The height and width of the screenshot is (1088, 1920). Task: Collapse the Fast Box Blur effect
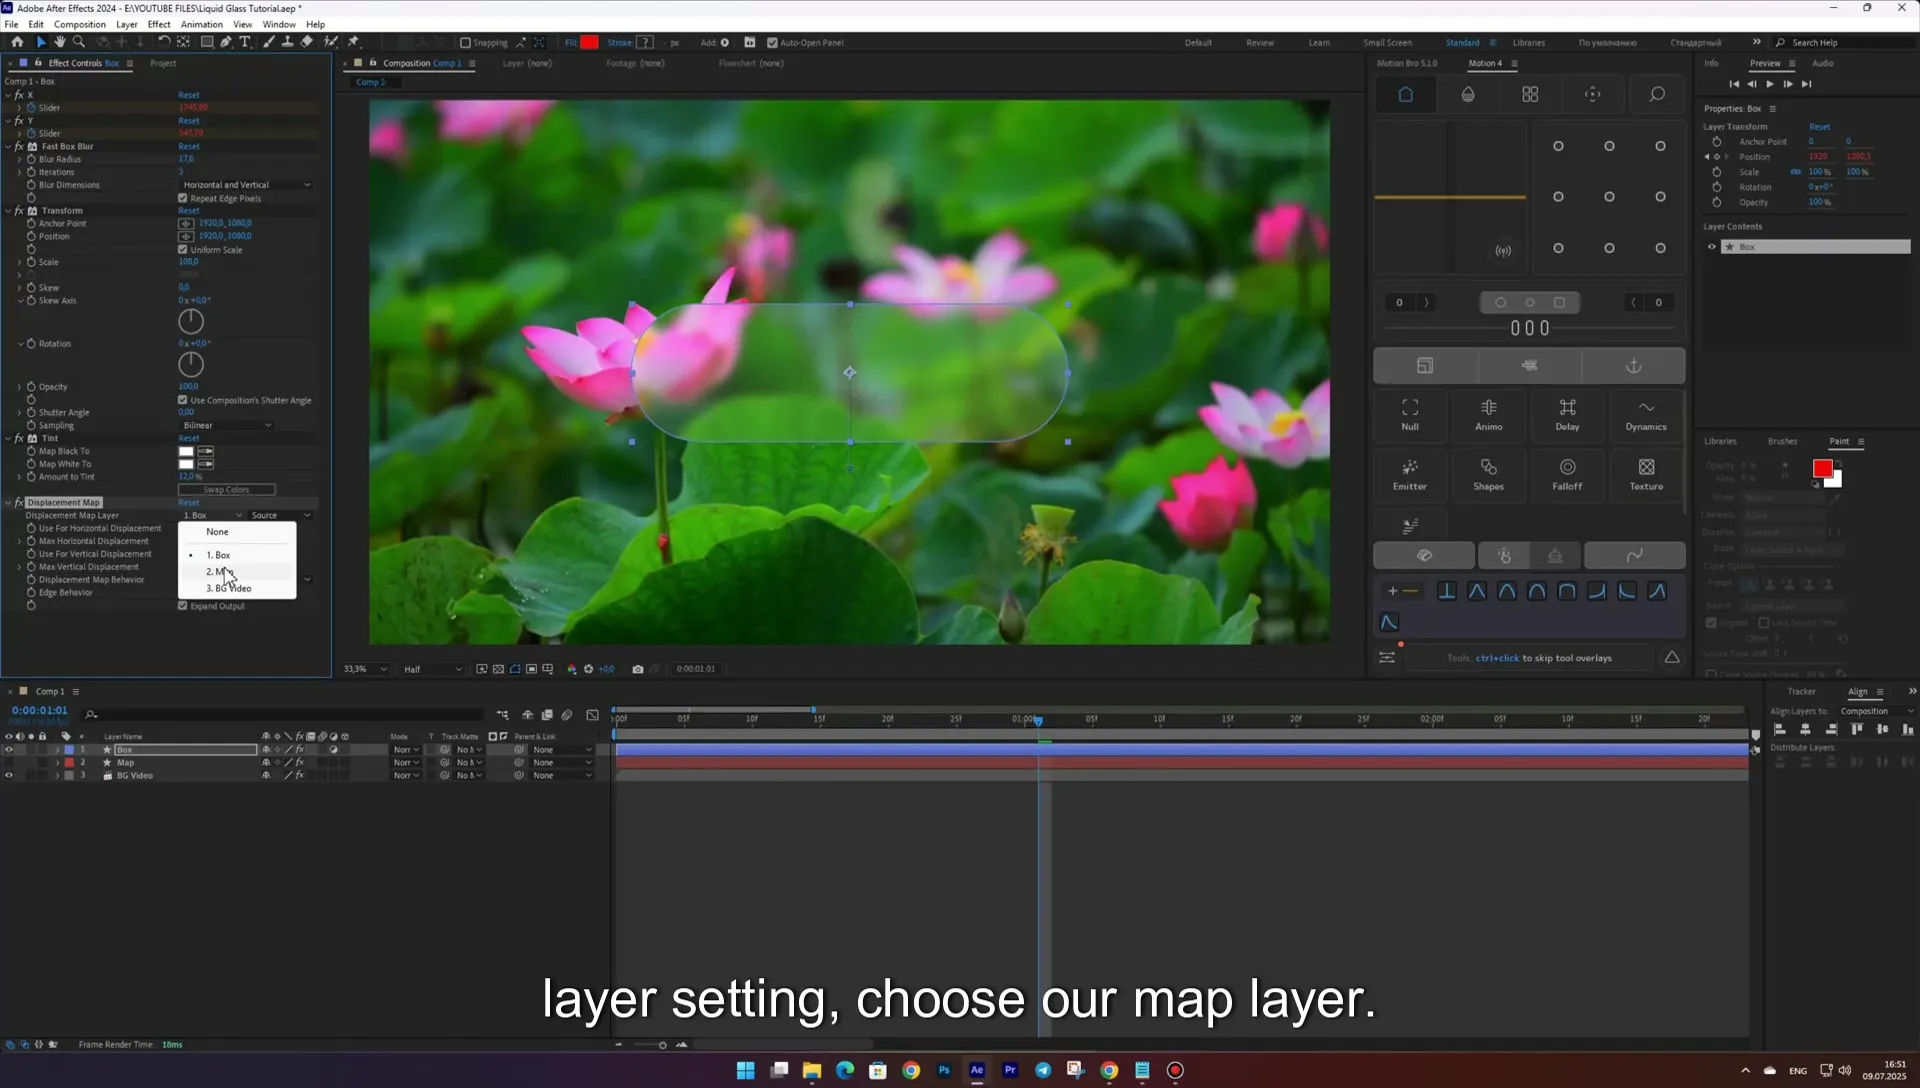[x=8, y=146]
